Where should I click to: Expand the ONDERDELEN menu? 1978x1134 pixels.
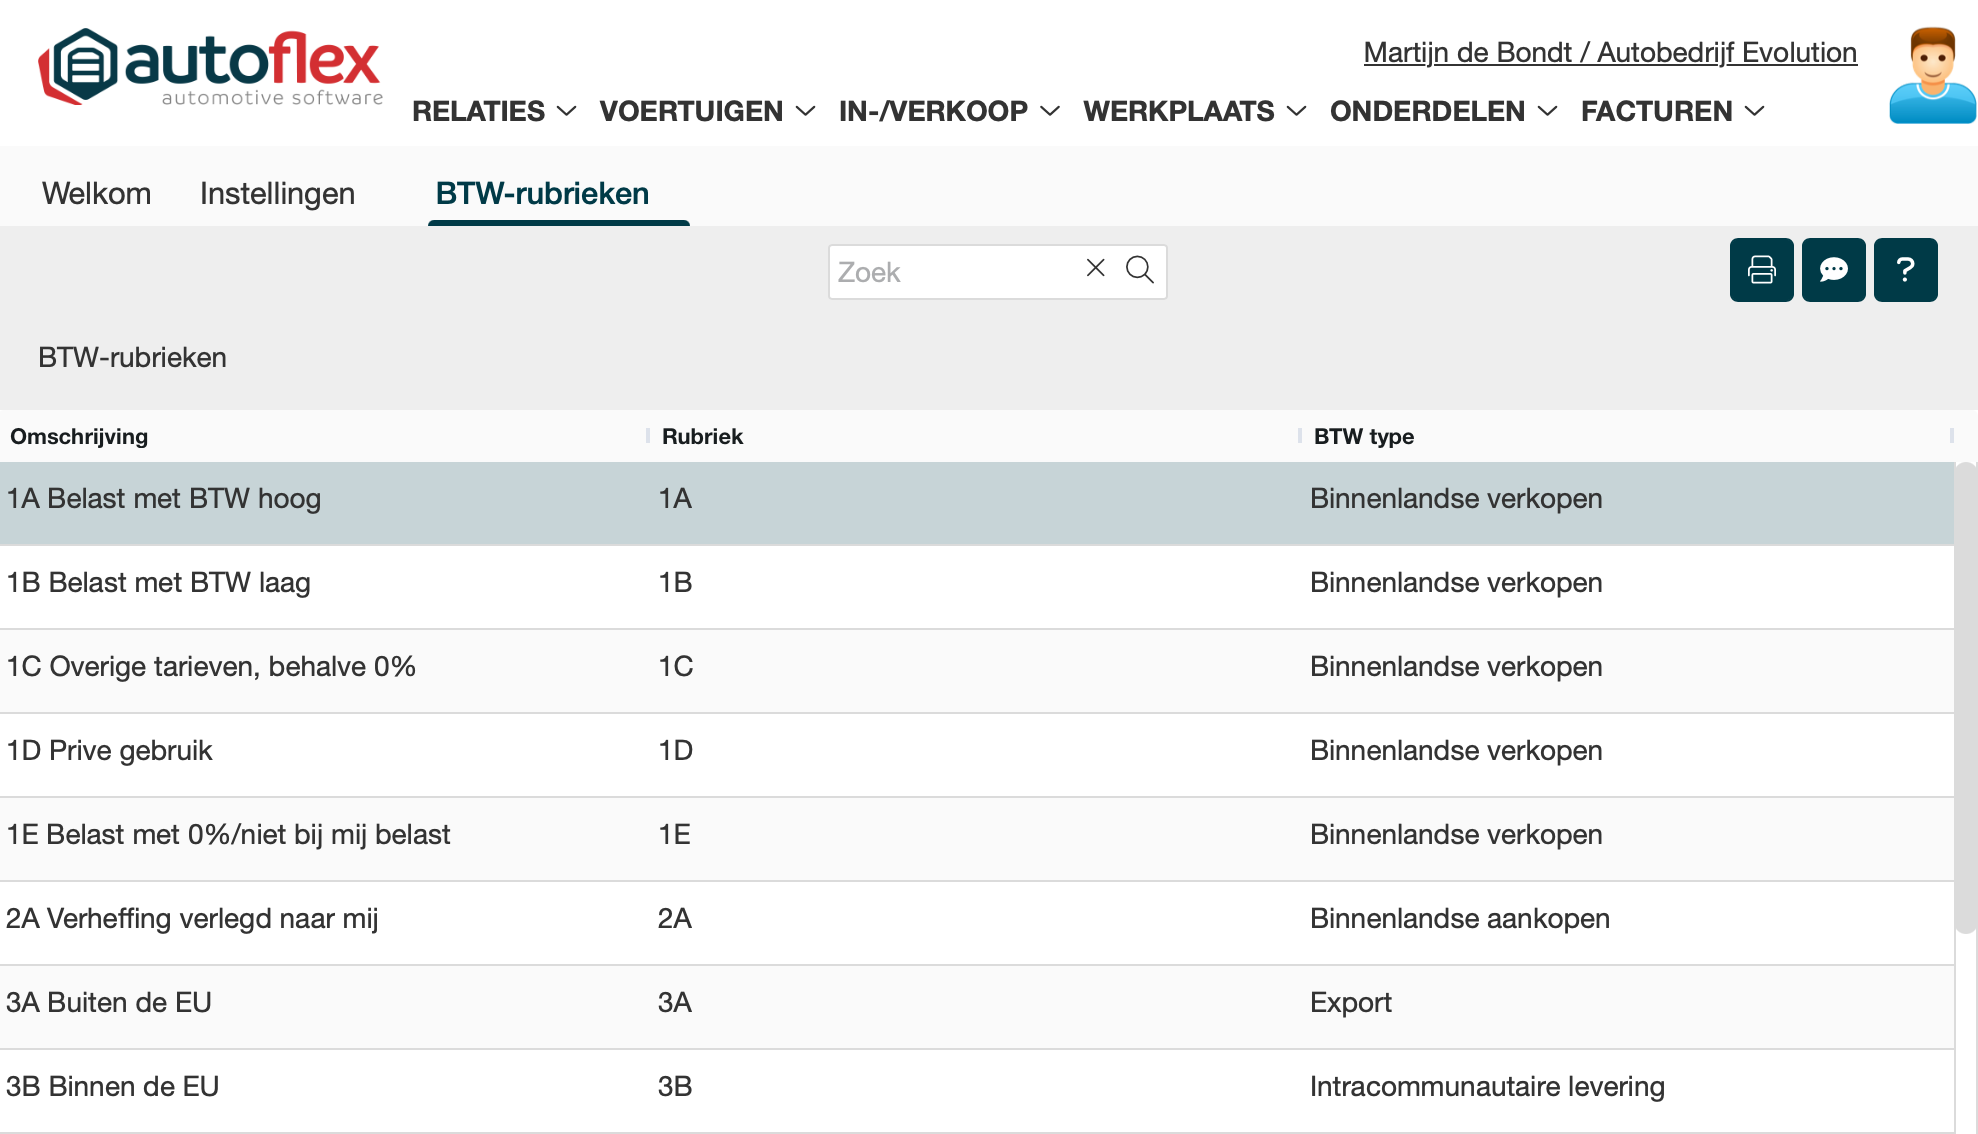tap(1443, 111)
